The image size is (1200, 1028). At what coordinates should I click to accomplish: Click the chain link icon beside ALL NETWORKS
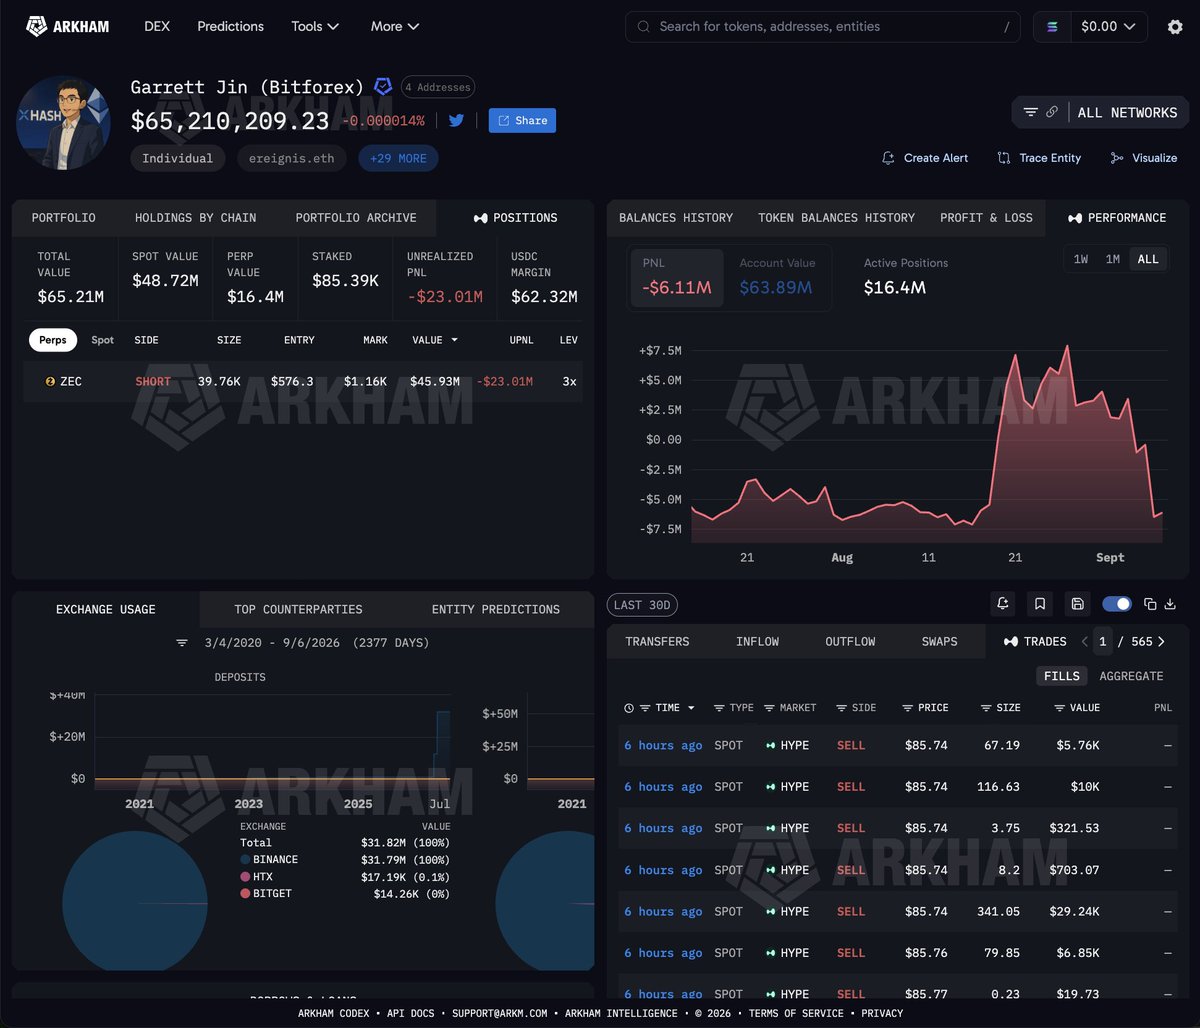coord(1052,113)
